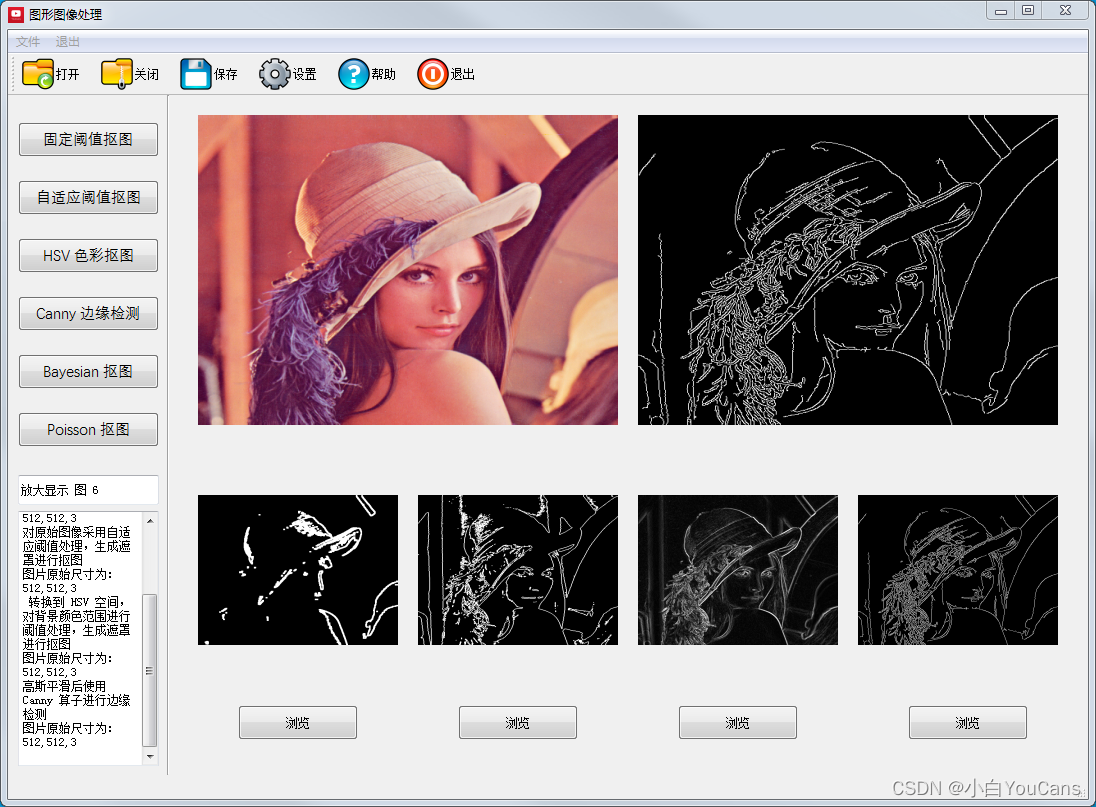Click the log panel scrollbar thumb
1096x807 pixels.
(150, 671)
